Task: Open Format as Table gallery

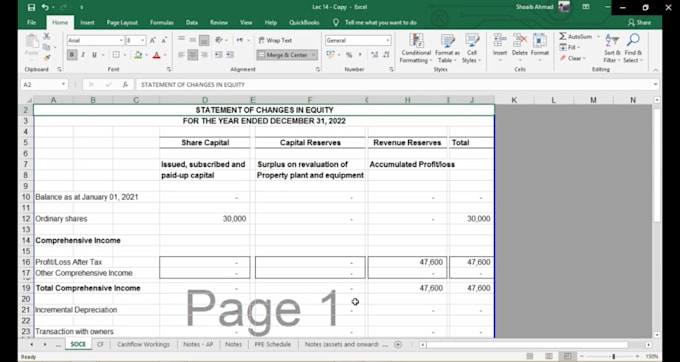Action: coord(447,48)
